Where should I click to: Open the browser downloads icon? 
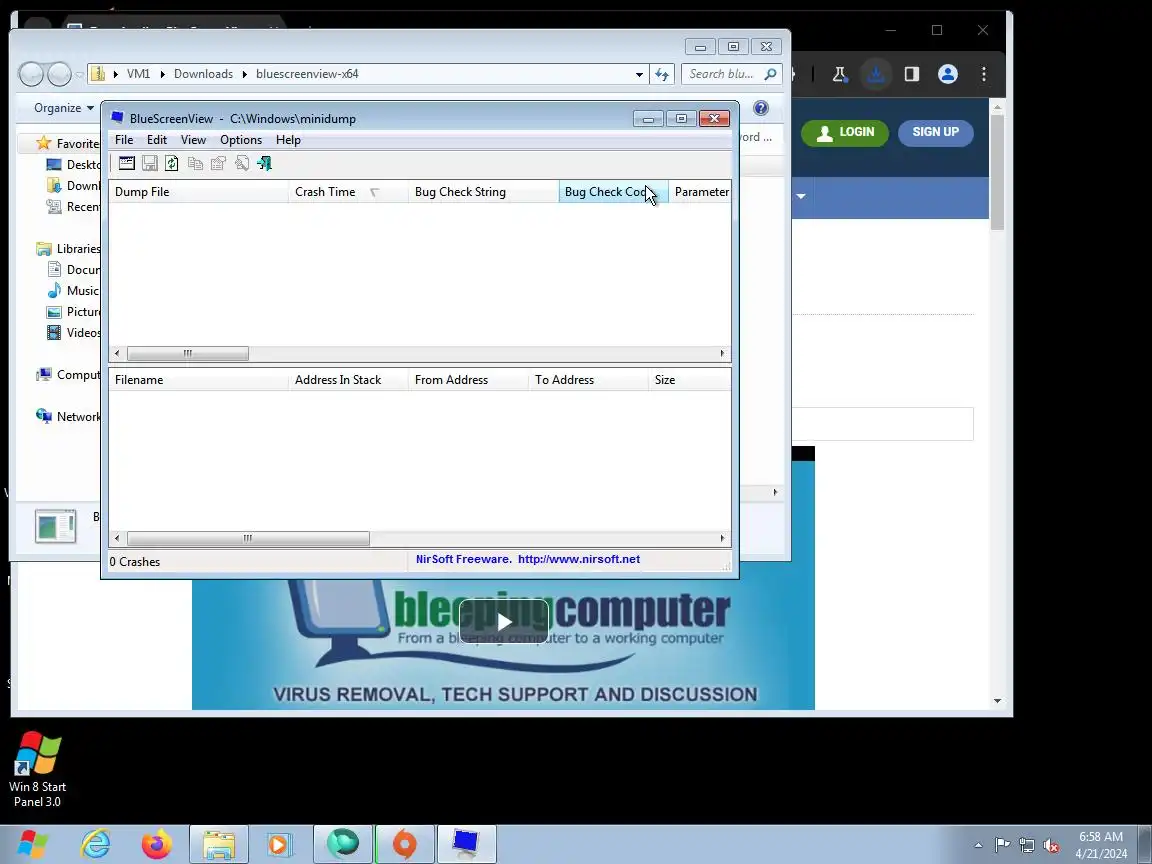876,74
